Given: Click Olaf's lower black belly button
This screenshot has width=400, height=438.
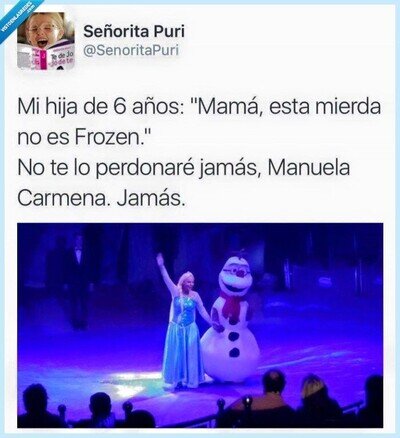Looking at the screenshot, I should [234, 352].
